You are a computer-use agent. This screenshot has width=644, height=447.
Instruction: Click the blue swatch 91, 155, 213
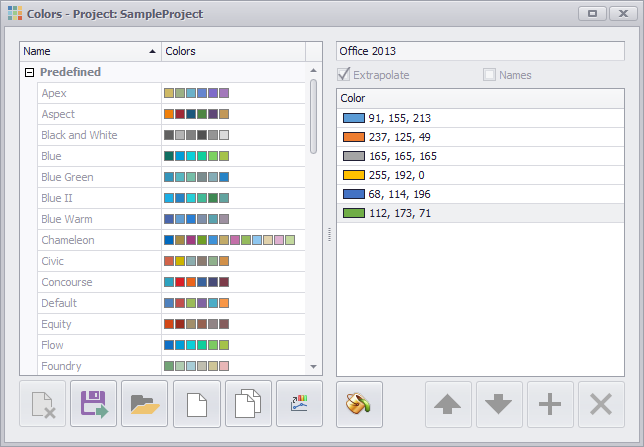pos(354,118)
